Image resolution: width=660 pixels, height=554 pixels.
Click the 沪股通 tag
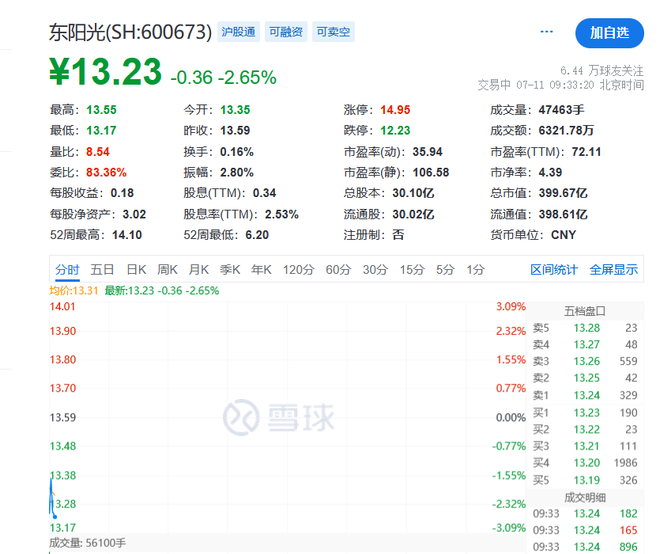tap(238, 32)
